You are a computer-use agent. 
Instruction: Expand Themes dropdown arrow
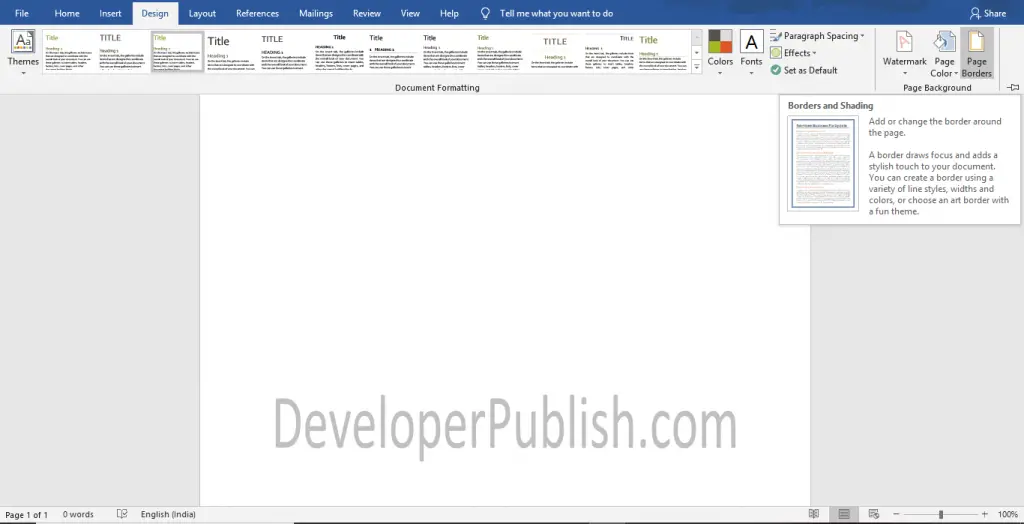point(23,73)
